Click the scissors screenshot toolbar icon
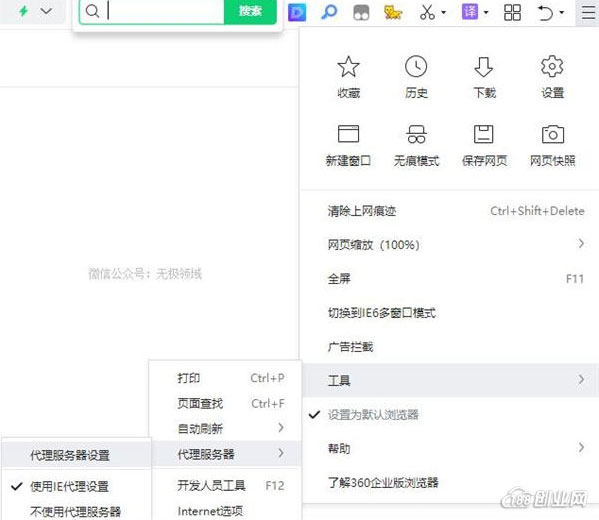Image resolution: width=599 pixels, height=520 pixels. click(x=427, y=12)
